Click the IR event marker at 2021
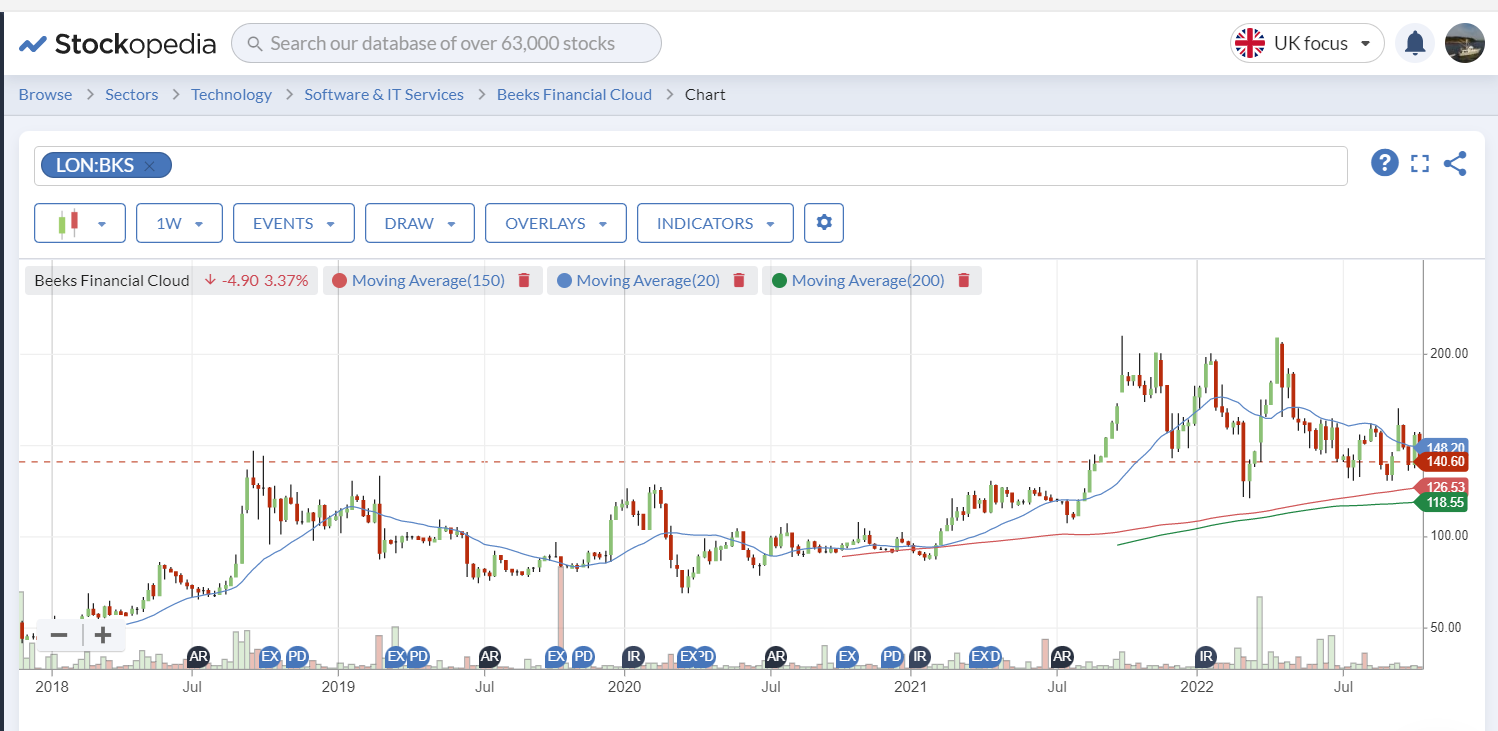Image resolution: width=1498 pixels, height=731 pixels. click(x=919, y=657)
